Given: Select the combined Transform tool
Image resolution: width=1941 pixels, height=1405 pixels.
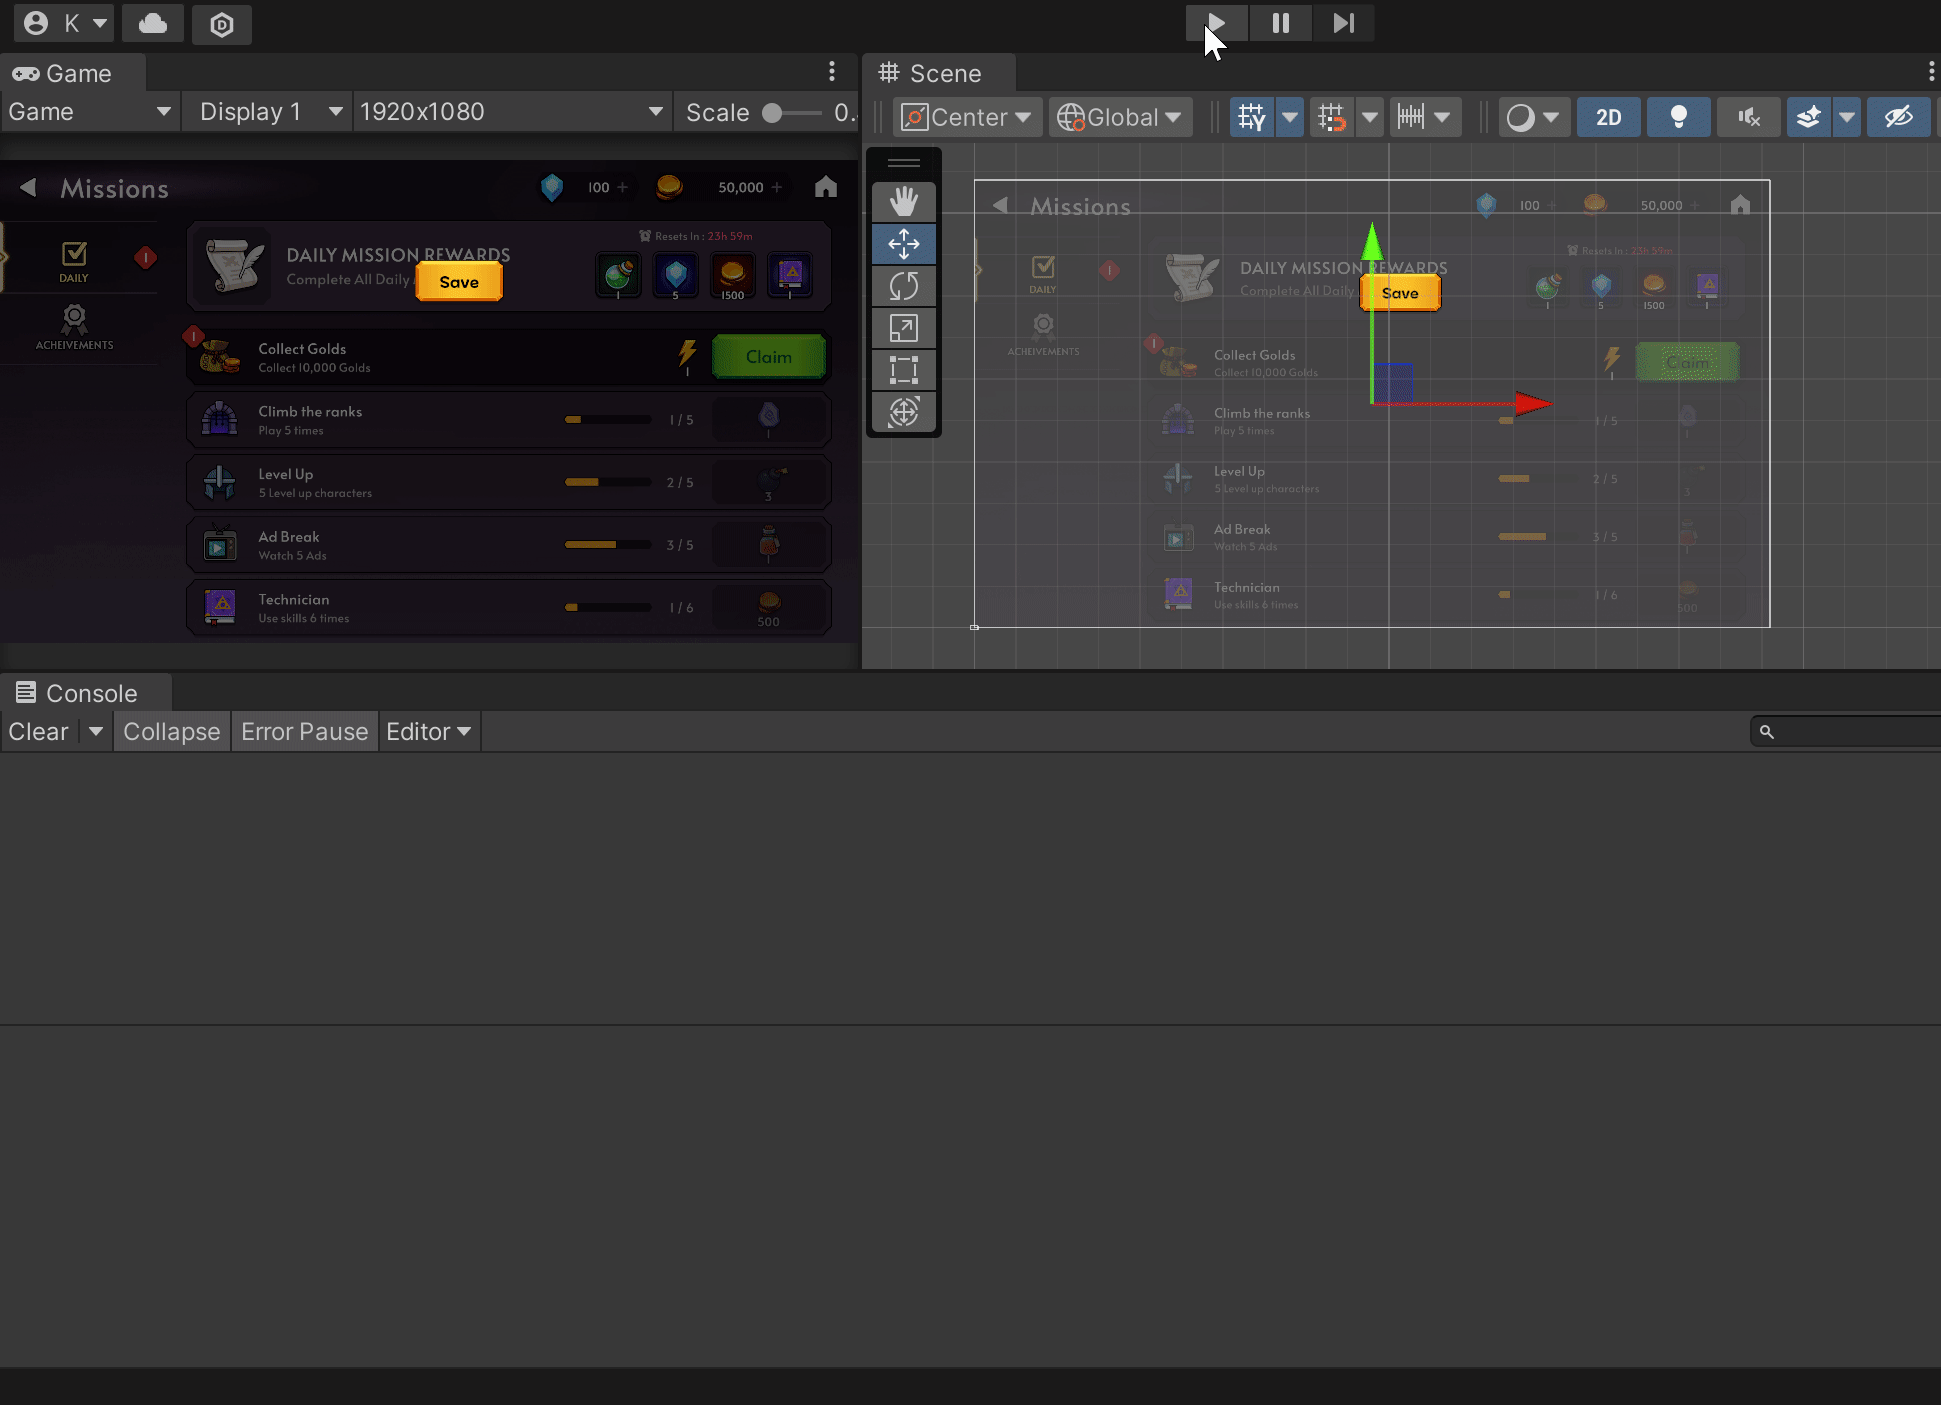Looking at the screenshot, I should [903, 412].
